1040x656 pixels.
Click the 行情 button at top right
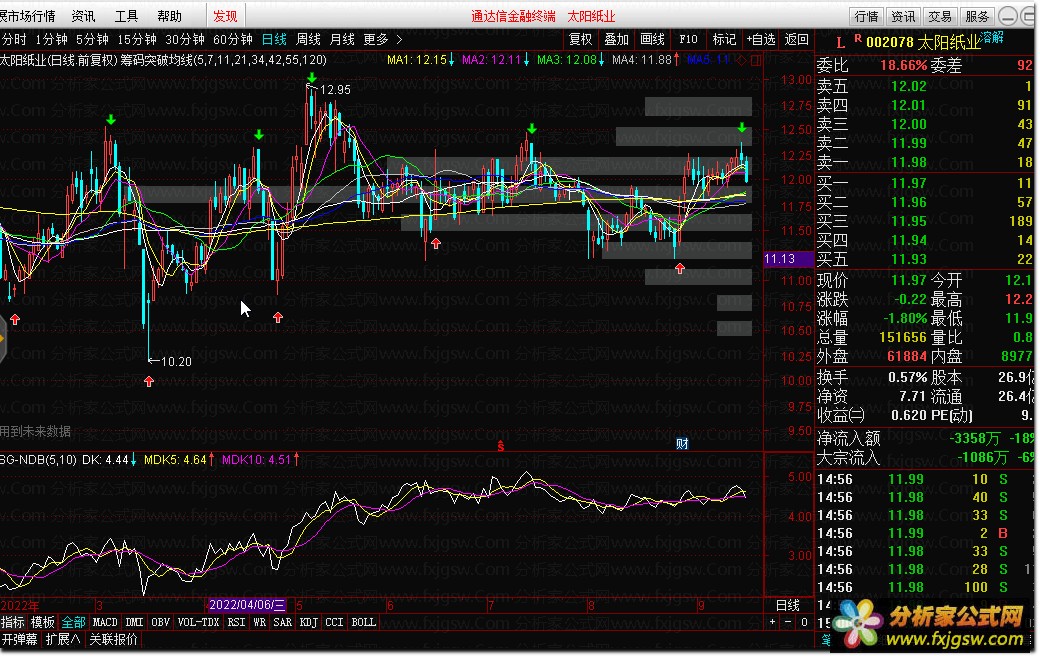pyautogui.click(x=866, y=16)
